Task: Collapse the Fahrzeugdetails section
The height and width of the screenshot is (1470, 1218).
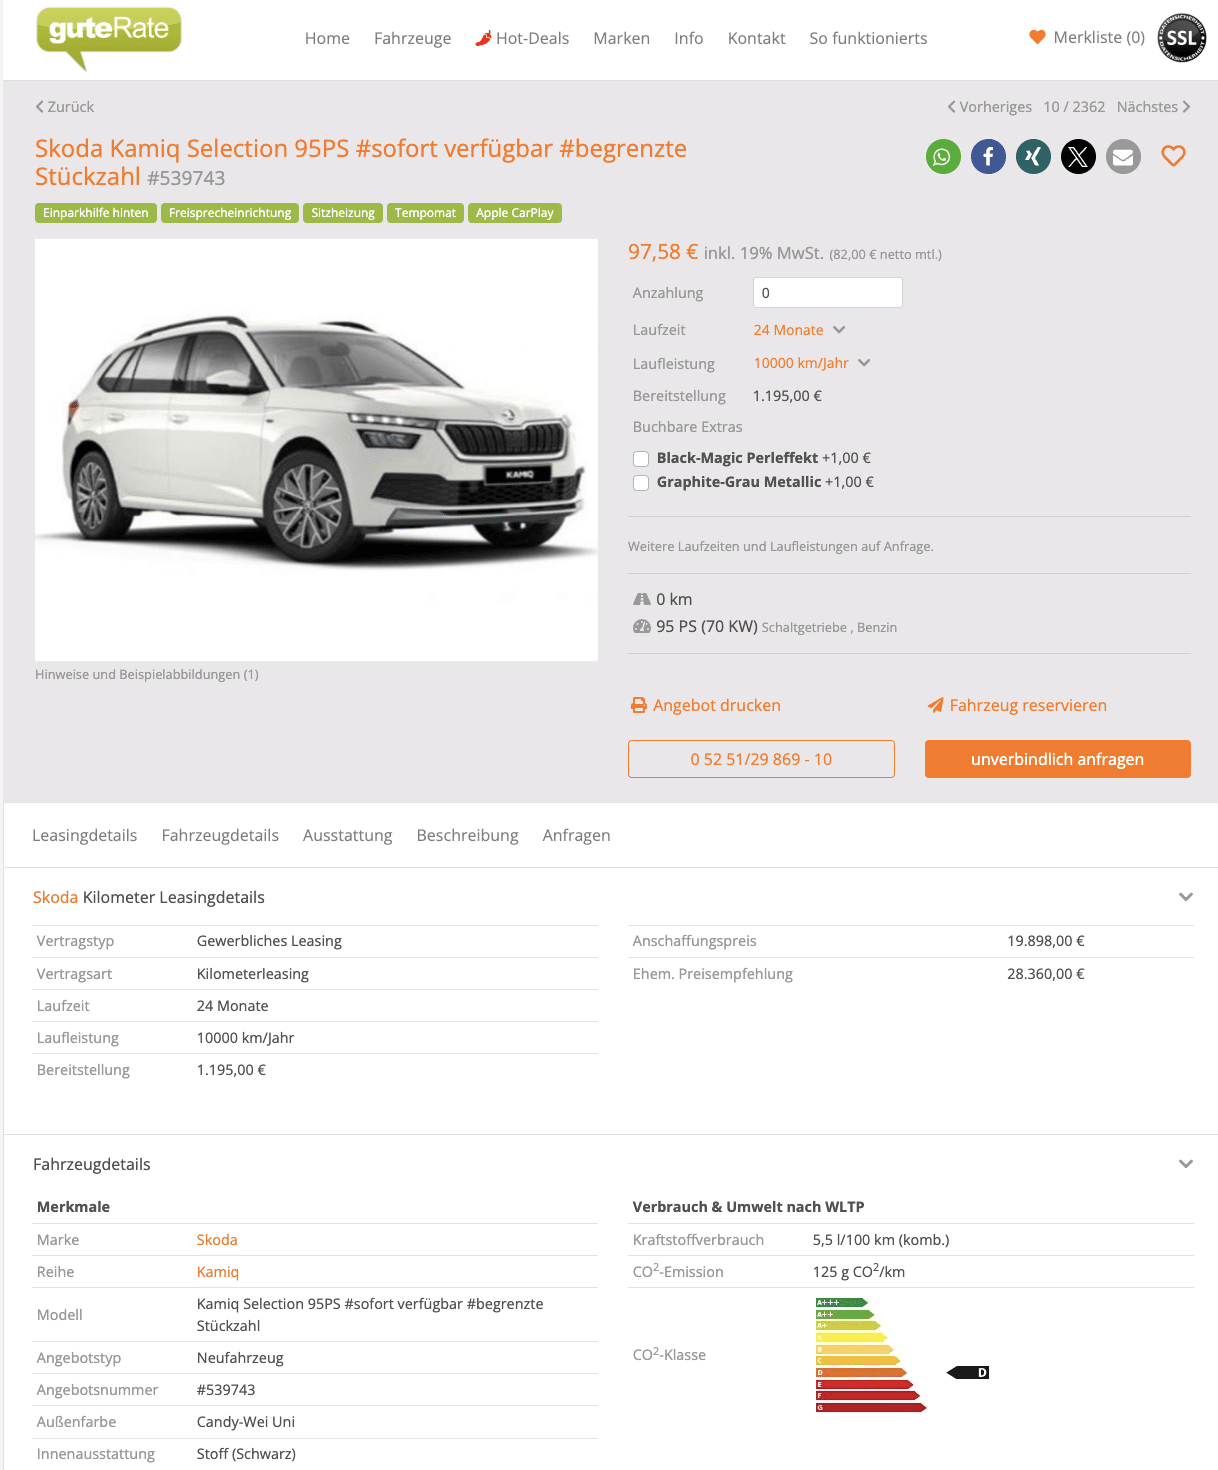Action: click(x=1186, y=1164)
